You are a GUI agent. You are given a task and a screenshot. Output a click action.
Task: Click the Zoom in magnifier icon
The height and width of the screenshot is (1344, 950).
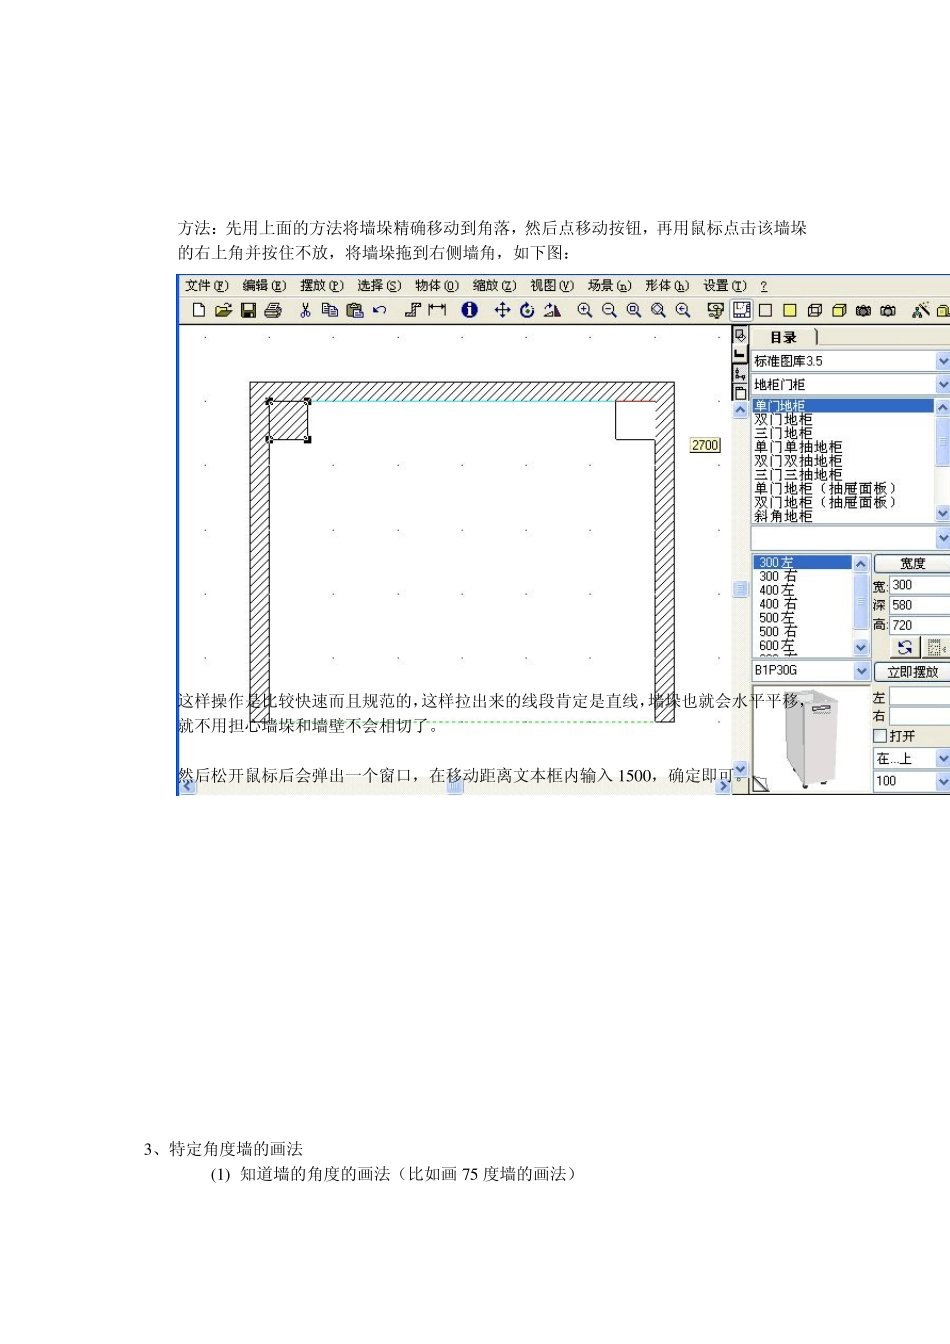click(x=585, y=310)
